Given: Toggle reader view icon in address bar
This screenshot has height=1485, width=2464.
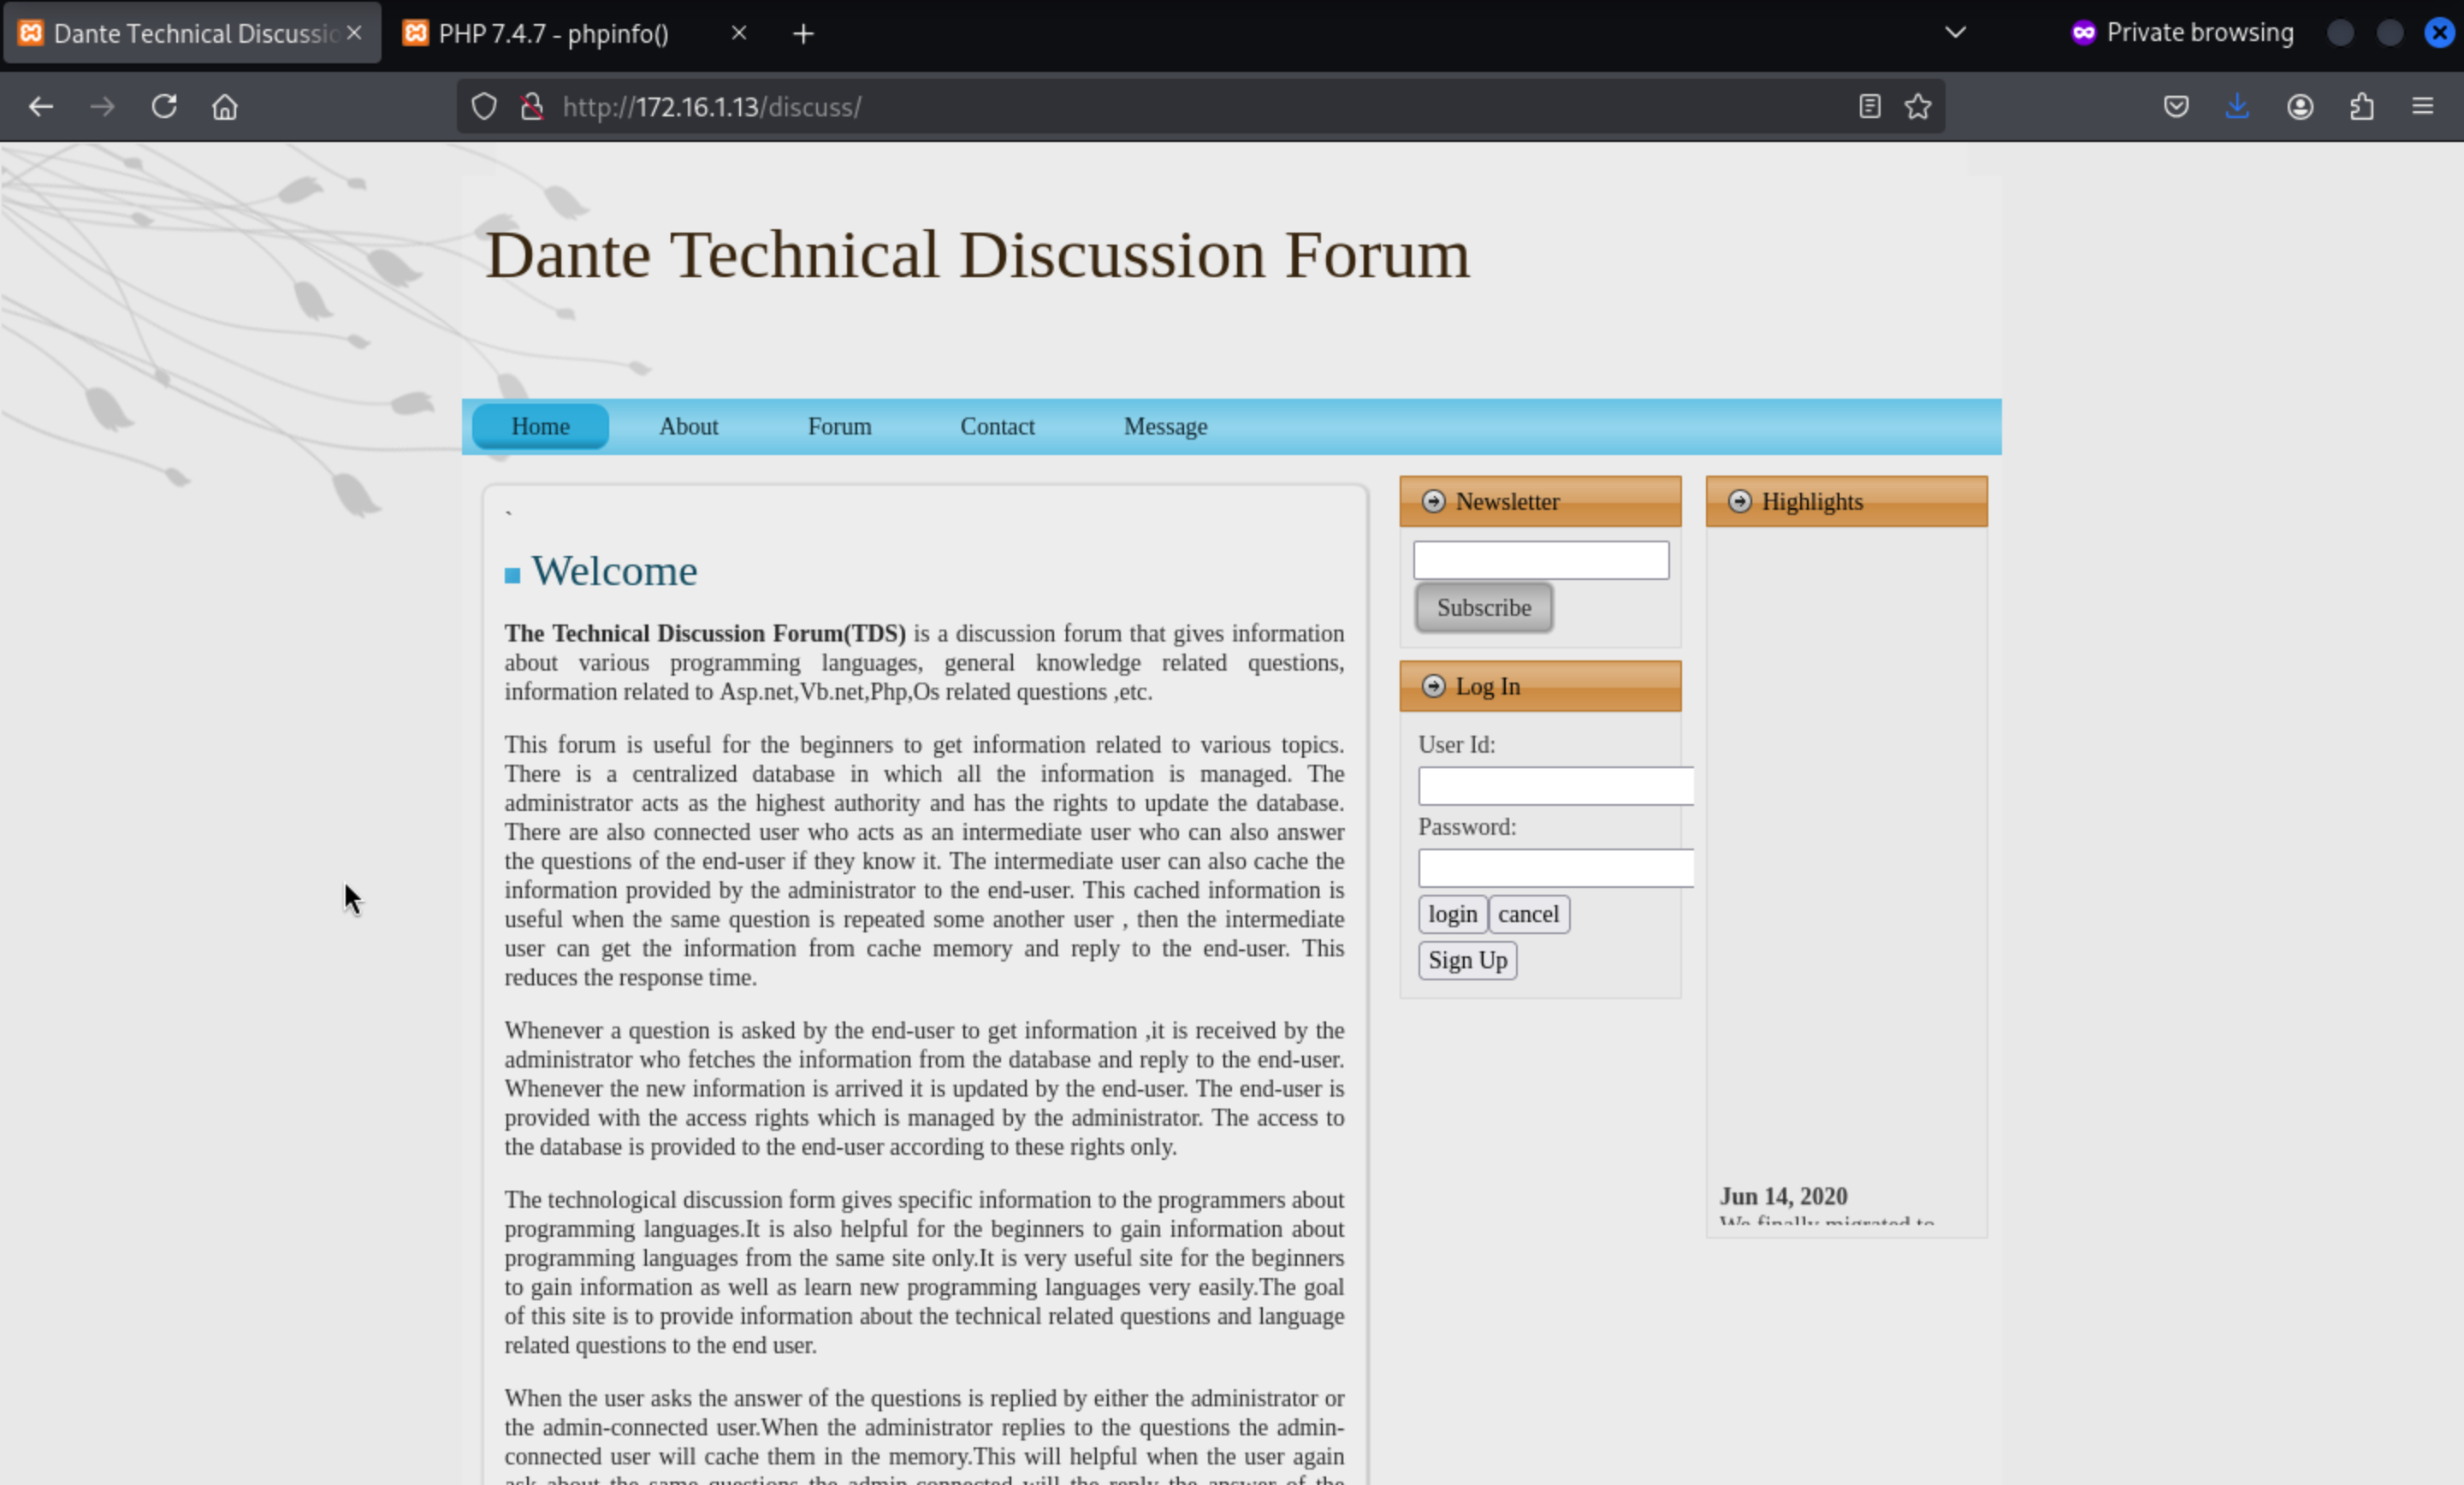Looking at the screenshot, I should [1869, 106].
